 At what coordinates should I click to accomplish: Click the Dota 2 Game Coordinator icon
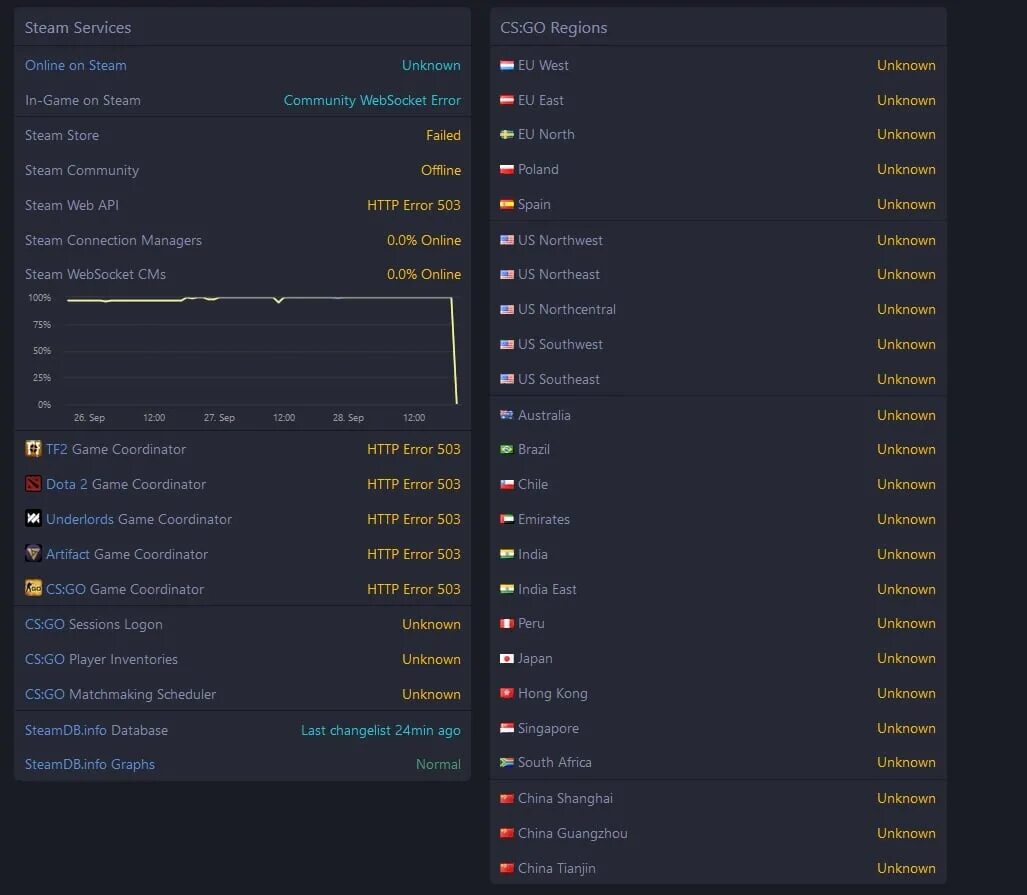pos(33,484)
